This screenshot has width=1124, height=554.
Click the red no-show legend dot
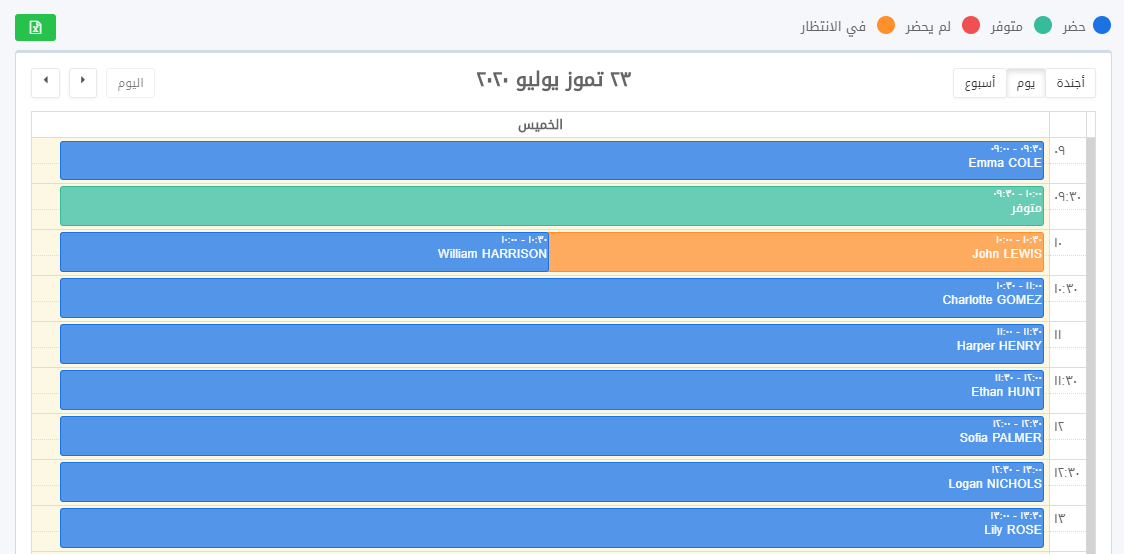[x=971, y=26]
